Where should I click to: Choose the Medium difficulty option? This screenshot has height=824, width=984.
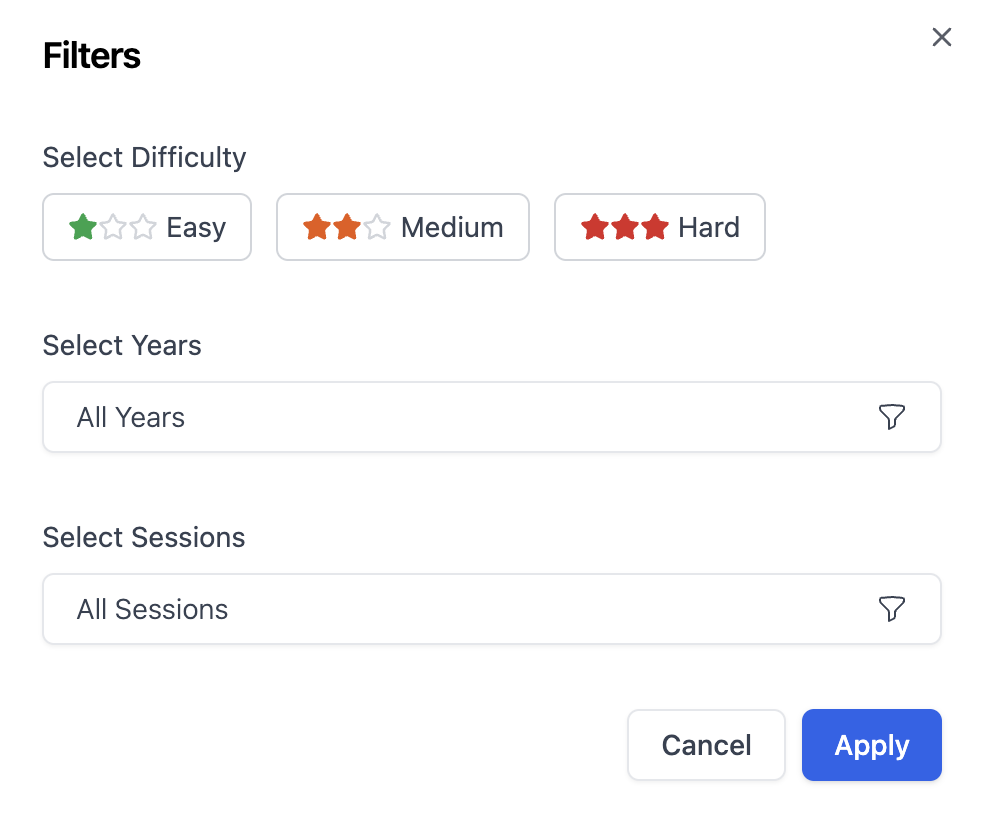pyautogui.click(x=402, y=228)
